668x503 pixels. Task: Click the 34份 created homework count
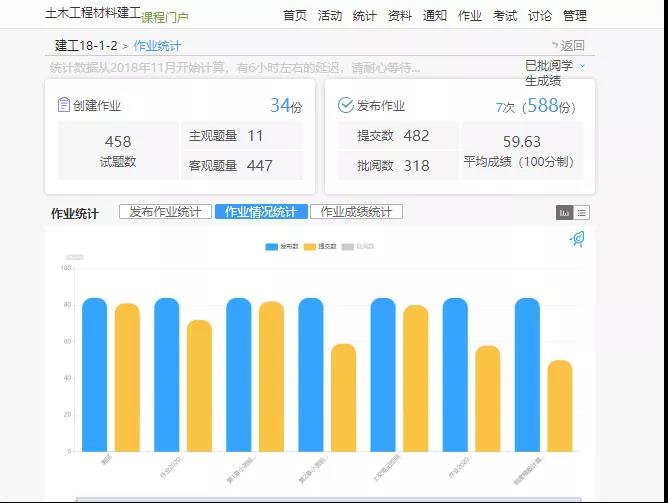click(286, 105)
